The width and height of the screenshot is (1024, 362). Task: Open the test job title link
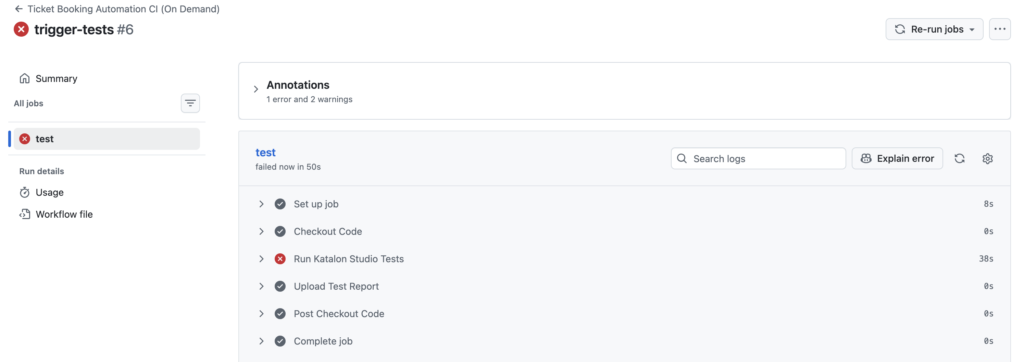266,152
